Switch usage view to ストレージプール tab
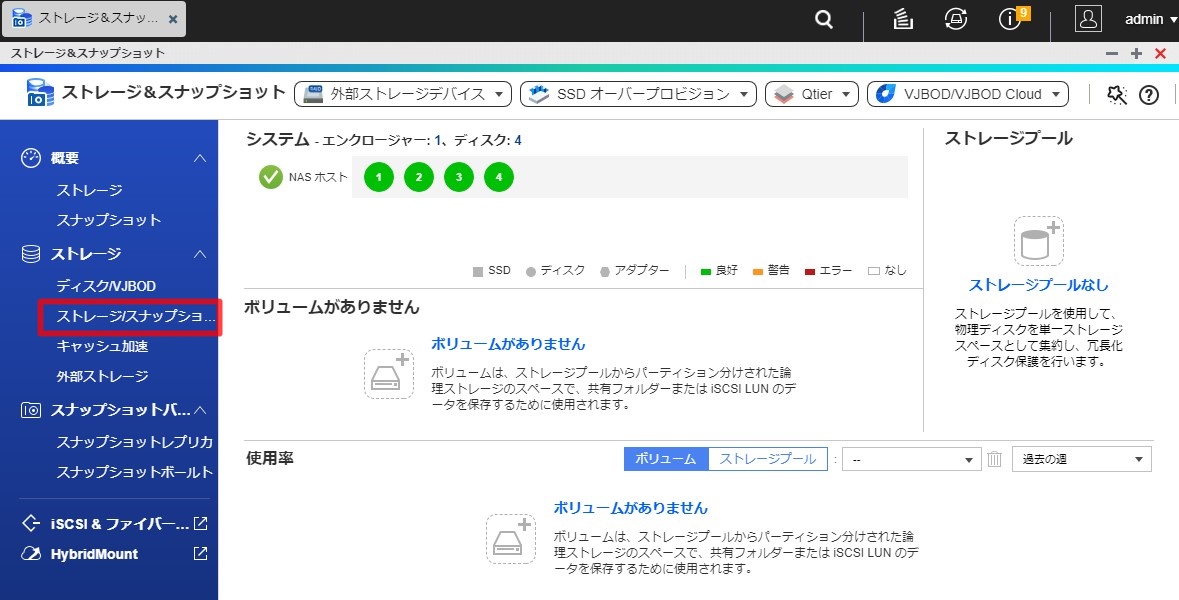 tap(768, 459)
